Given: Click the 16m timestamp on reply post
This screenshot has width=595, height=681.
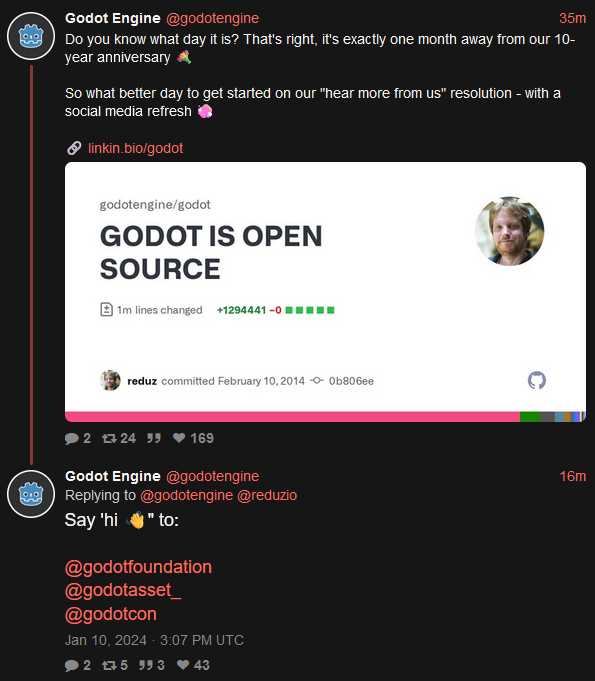Looking at the screenshot, I should pos(572,476).
